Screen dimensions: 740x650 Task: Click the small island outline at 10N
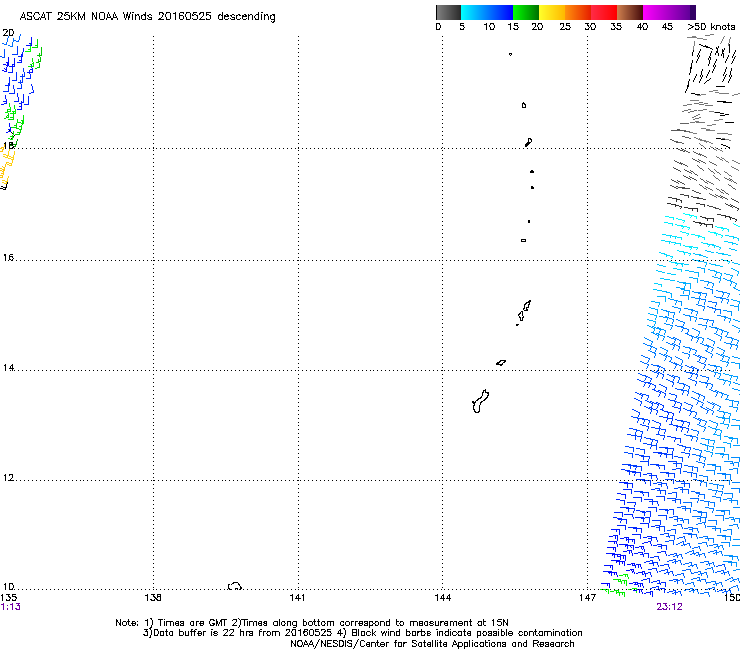(235, 586)
